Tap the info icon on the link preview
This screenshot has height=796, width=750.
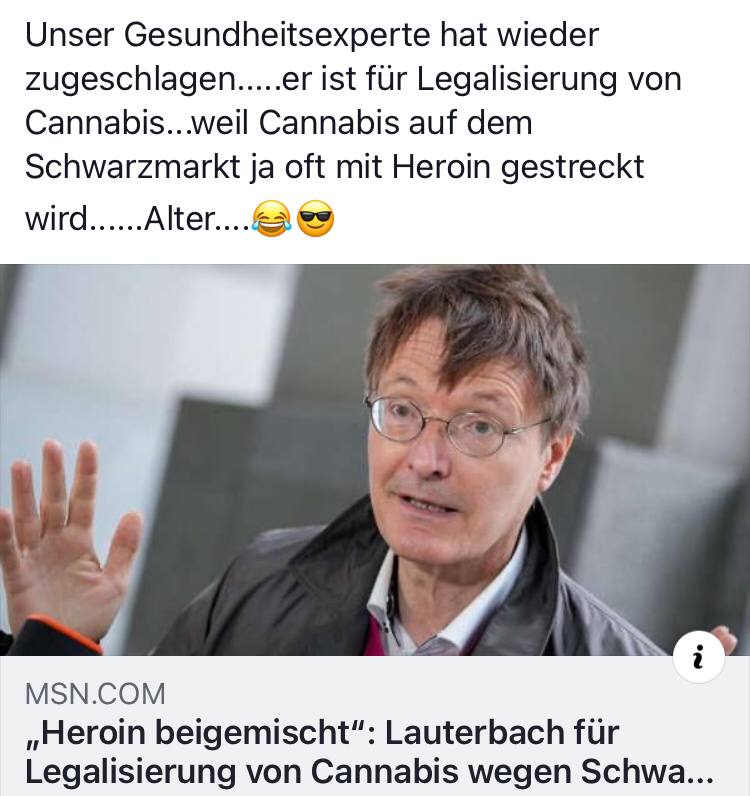tap(699, 657)
